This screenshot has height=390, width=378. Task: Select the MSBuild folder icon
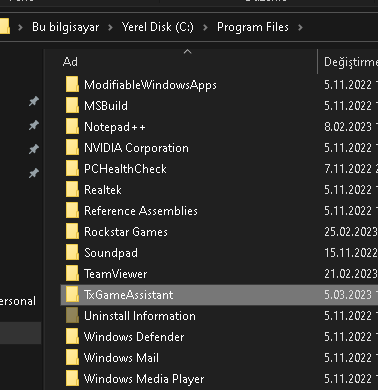pyautogui.click(x=72, y=106)
